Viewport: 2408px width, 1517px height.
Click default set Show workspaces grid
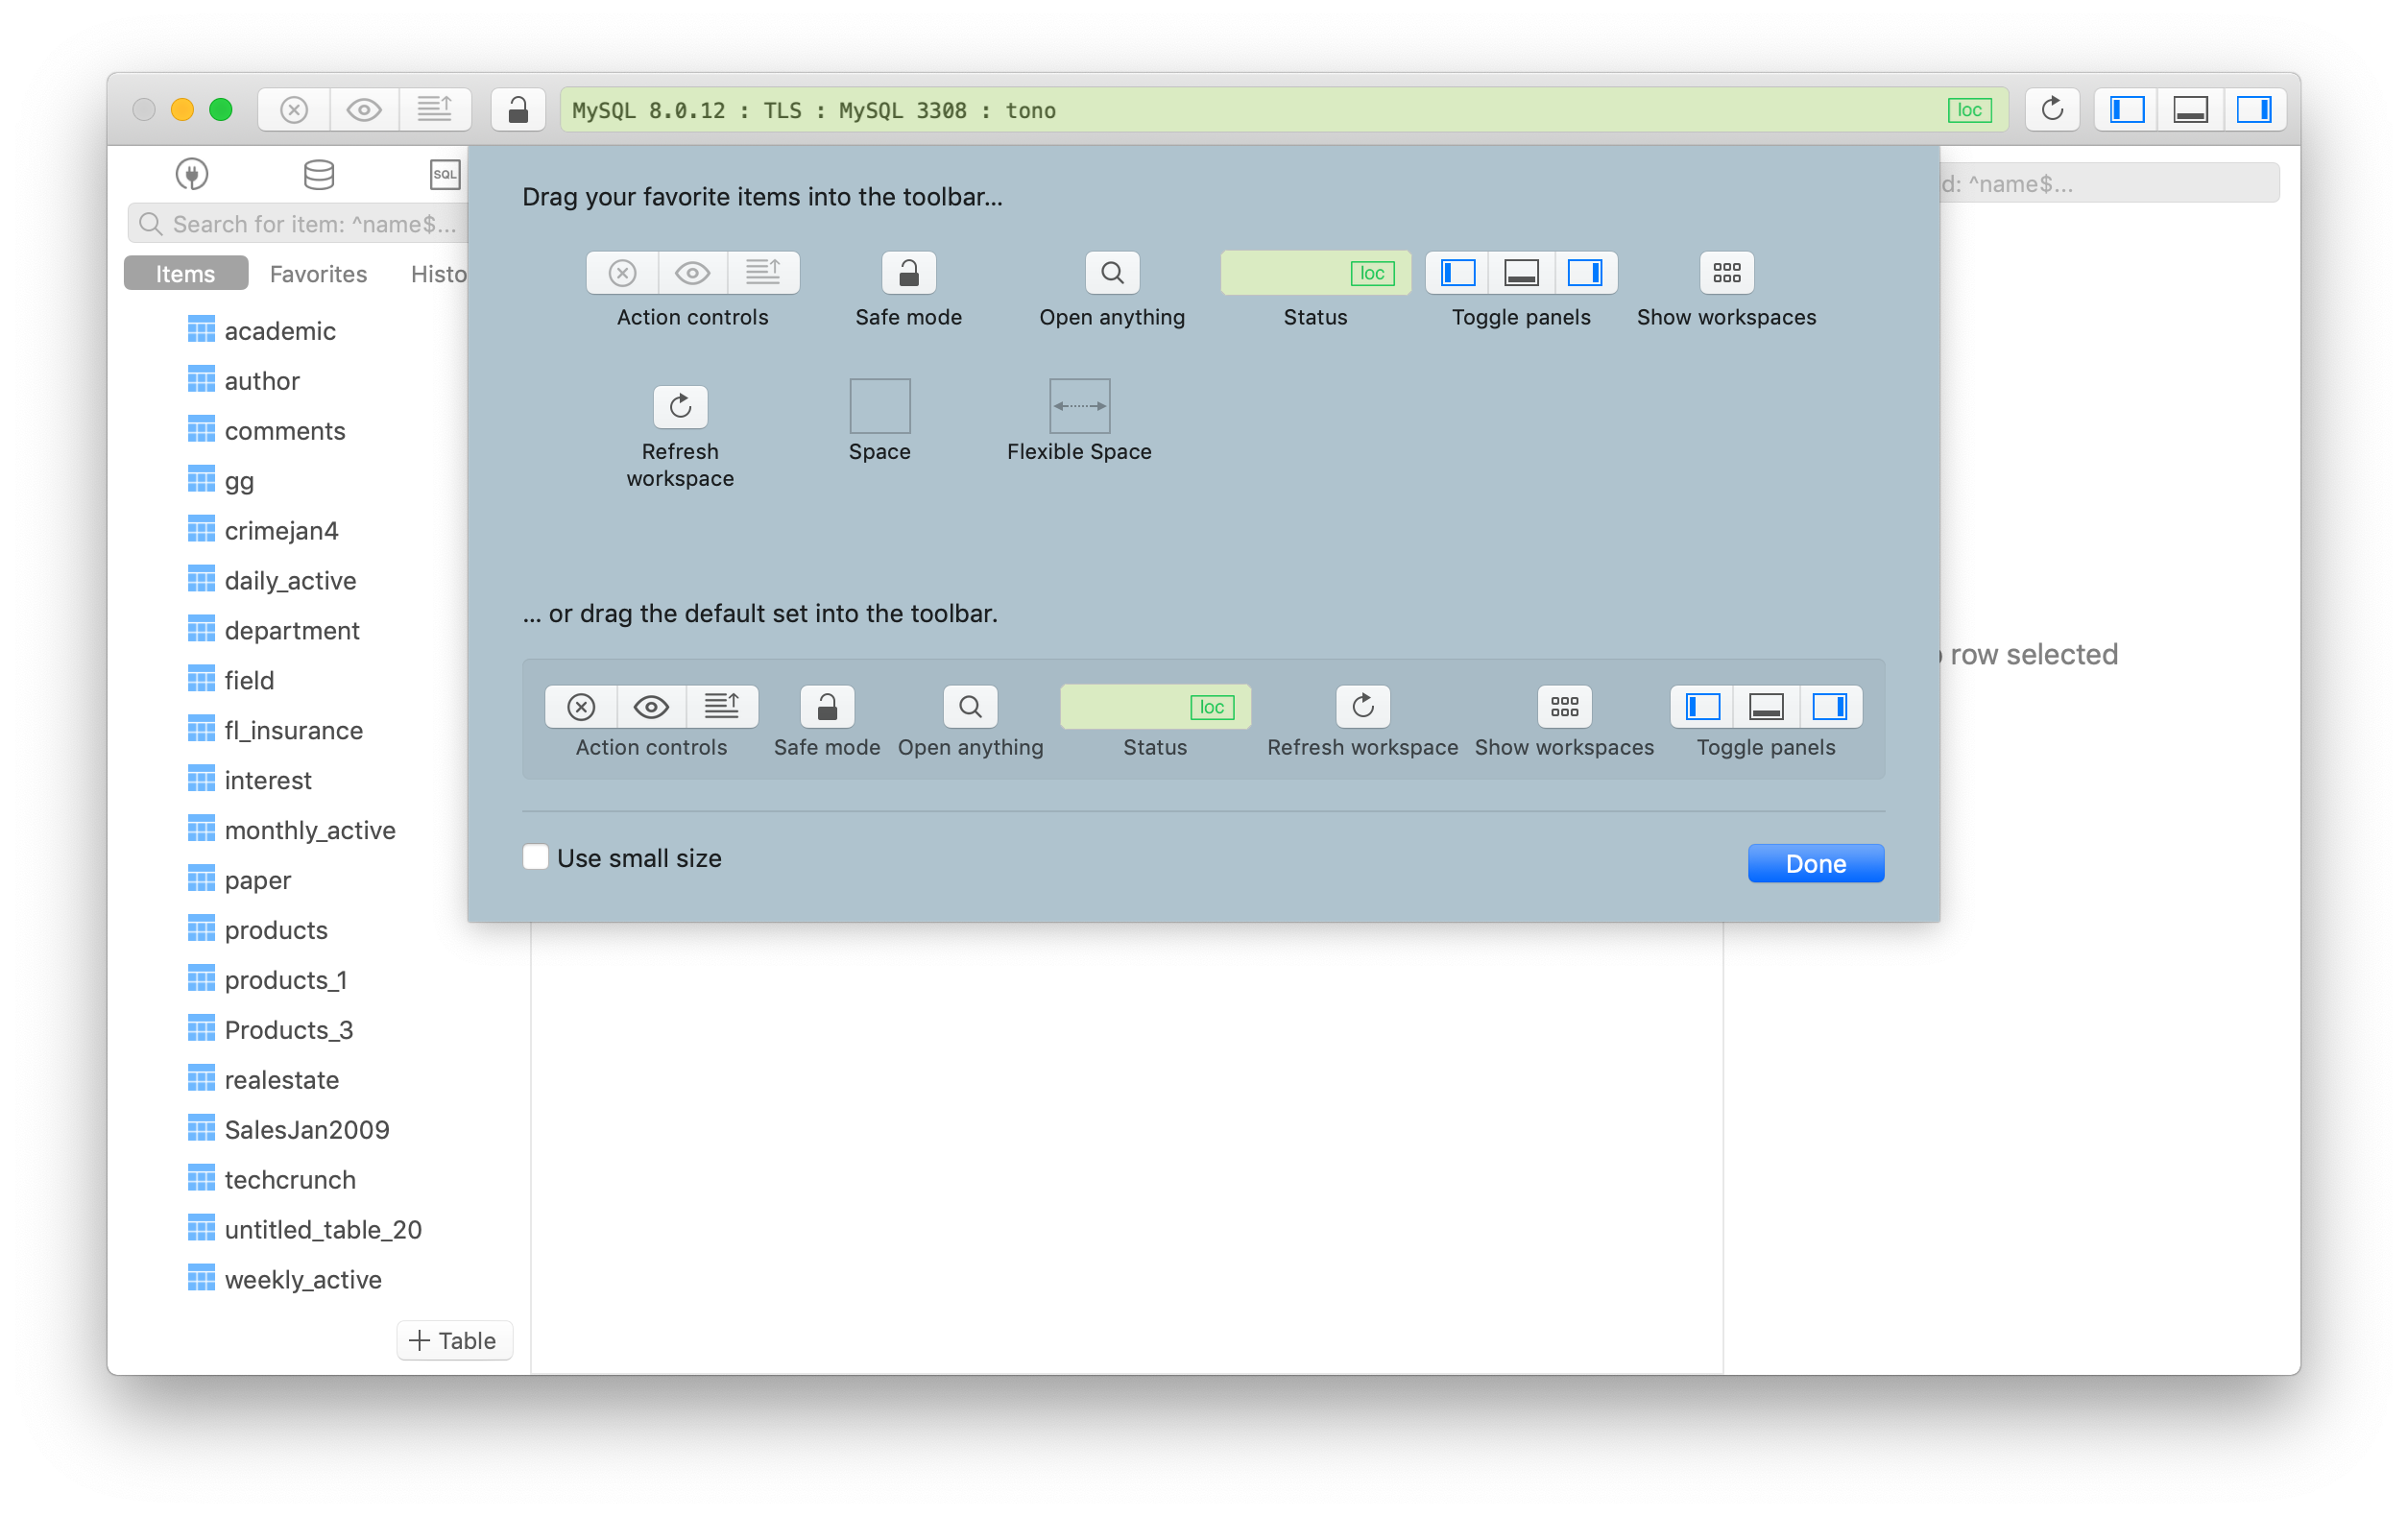point(1565,708)
